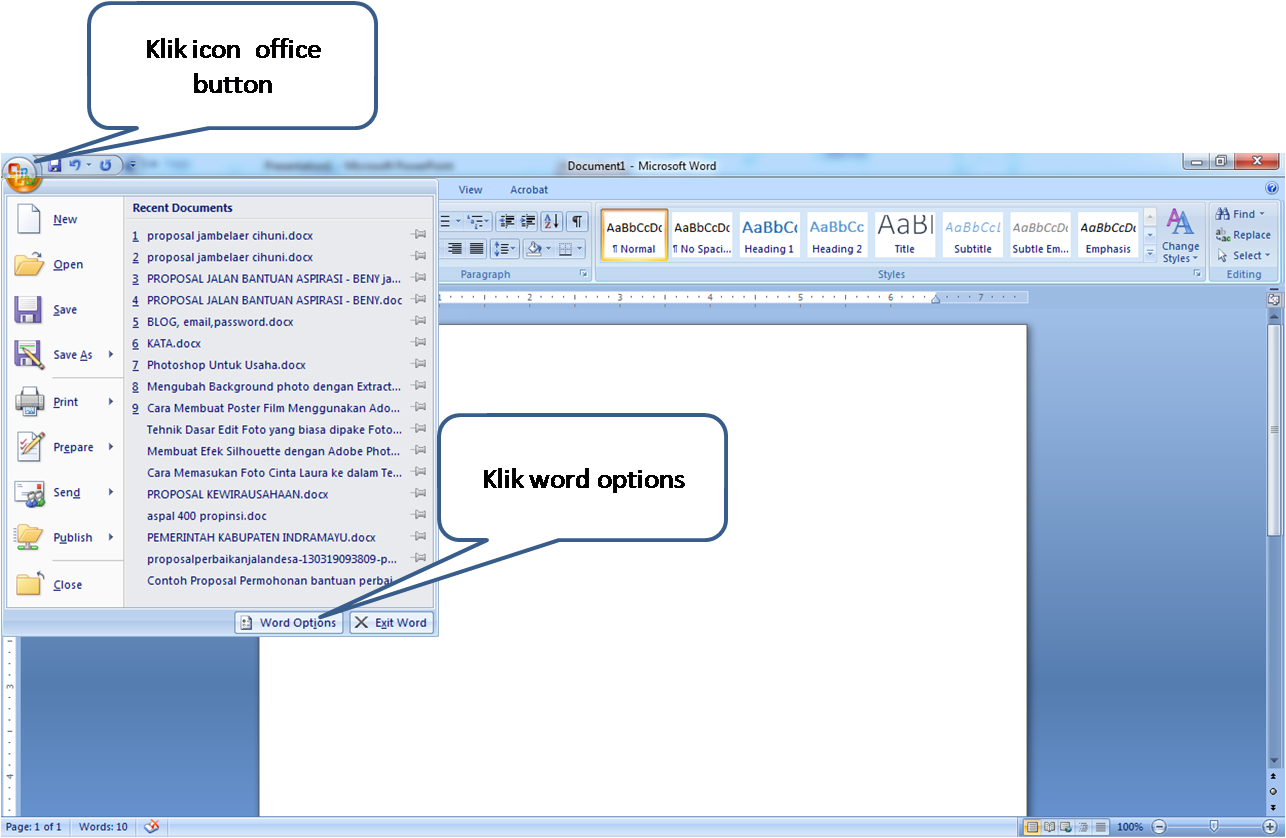Switch to the Acrobat ribbon tab
This screenshot has width=1286, height=838.
coord(529,190)
